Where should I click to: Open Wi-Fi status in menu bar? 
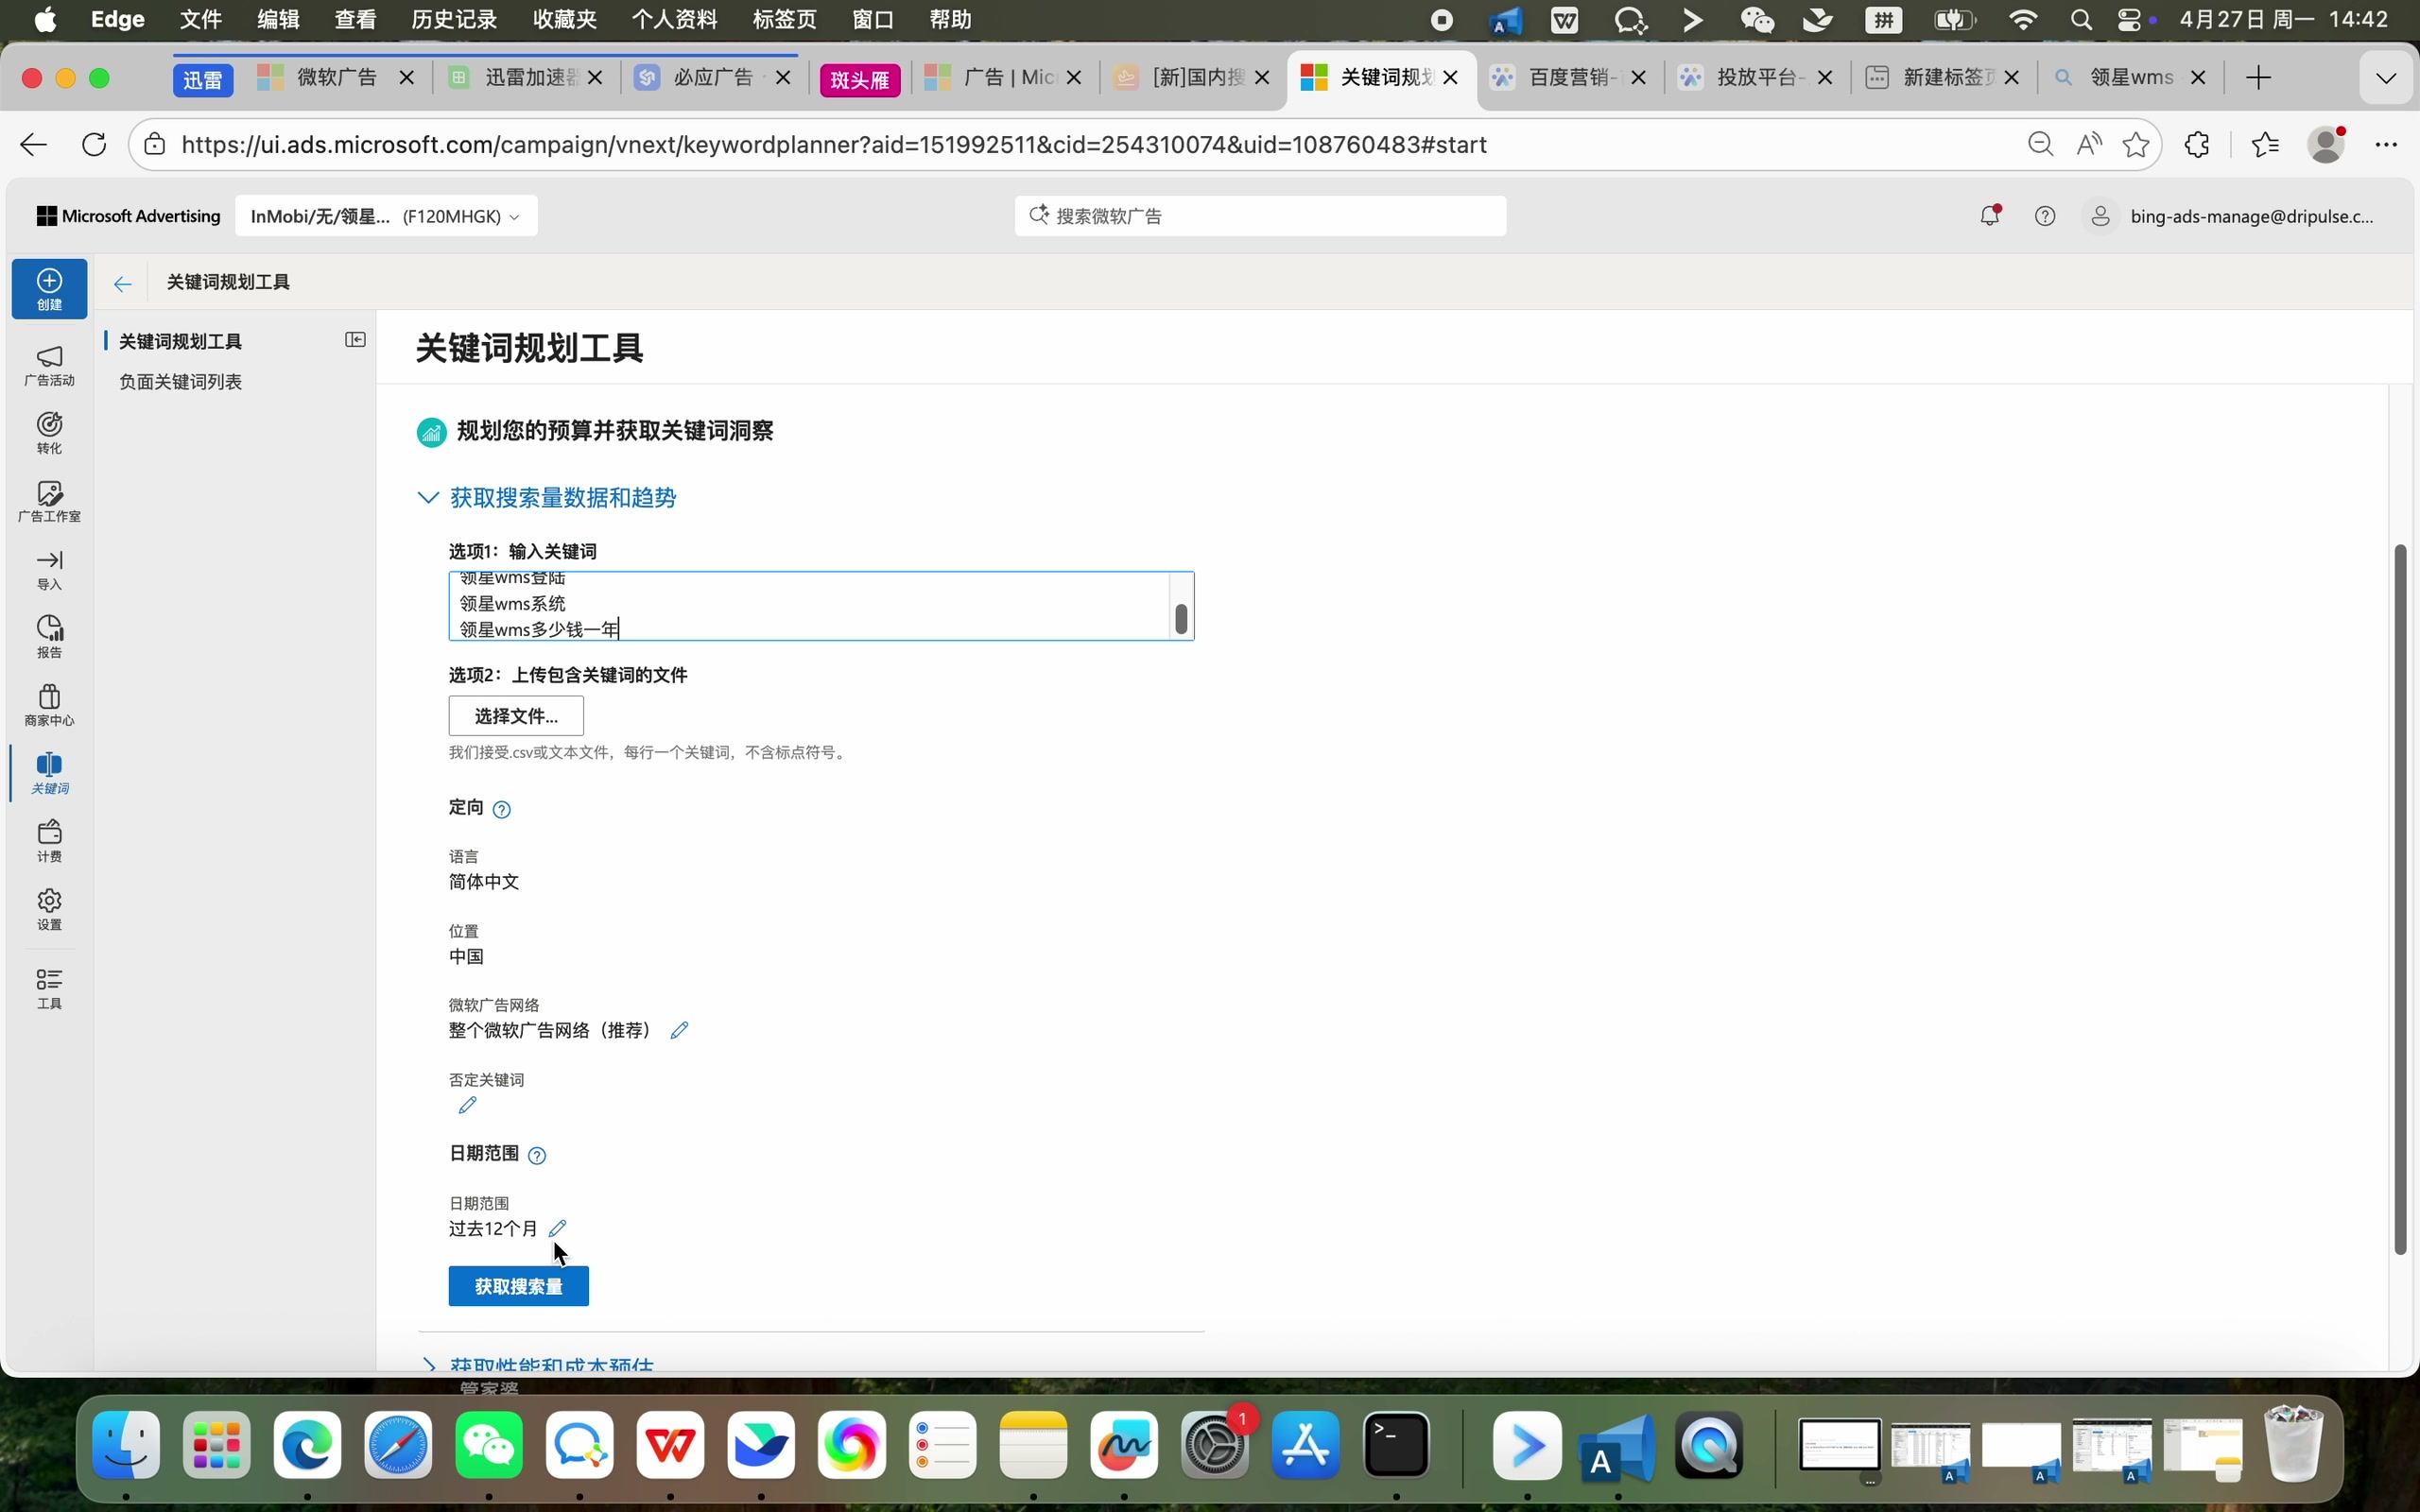coord(2023,20)
